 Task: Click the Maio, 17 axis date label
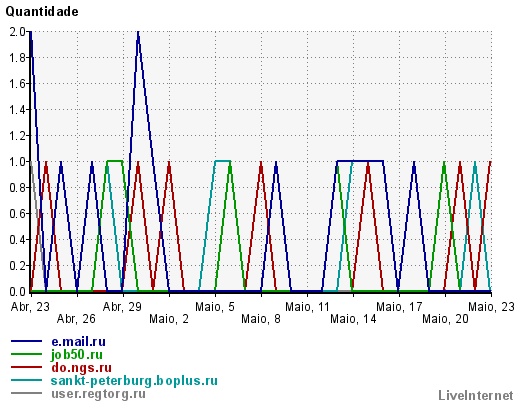click(399, 306)
